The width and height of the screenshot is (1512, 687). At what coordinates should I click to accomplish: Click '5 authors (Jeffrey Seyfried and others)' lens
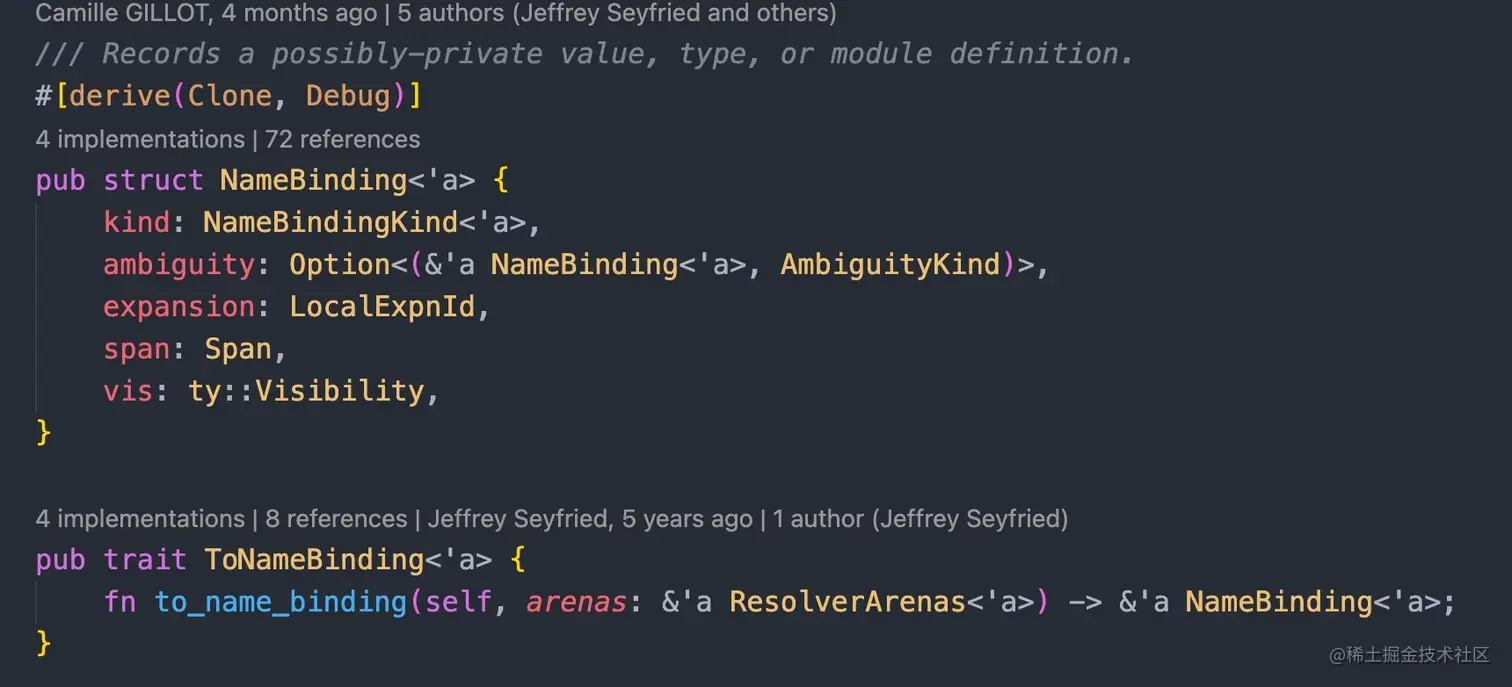(x=616, y=13)
